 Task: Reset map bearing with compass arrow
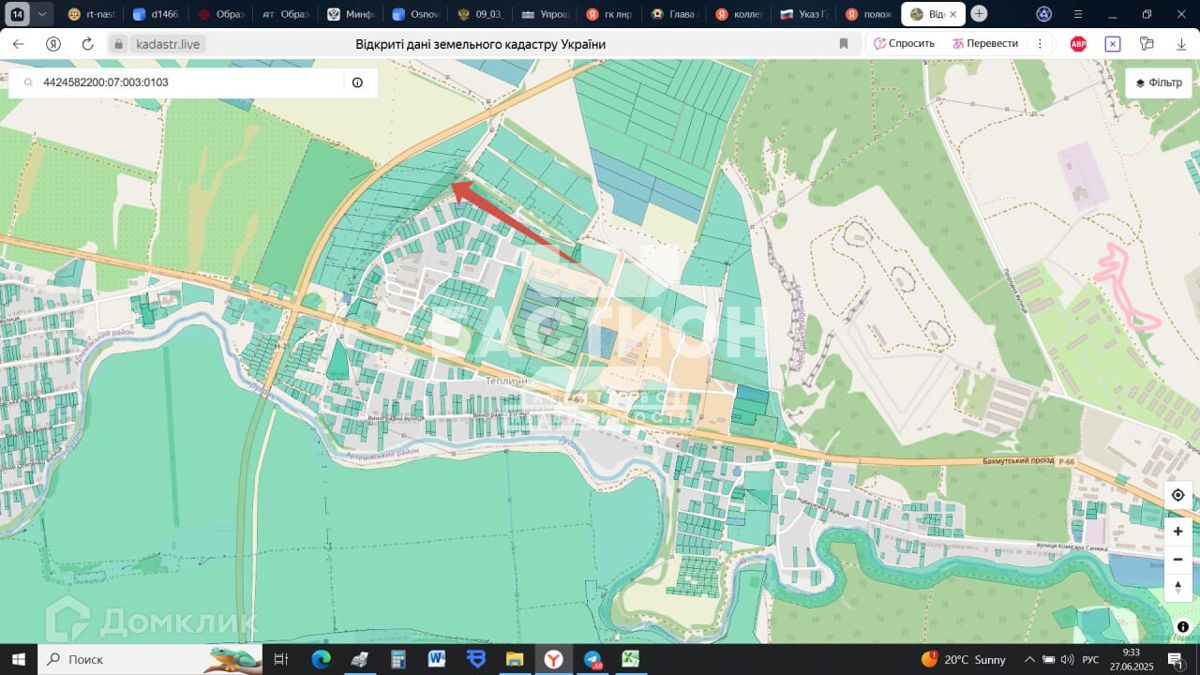1177,586
